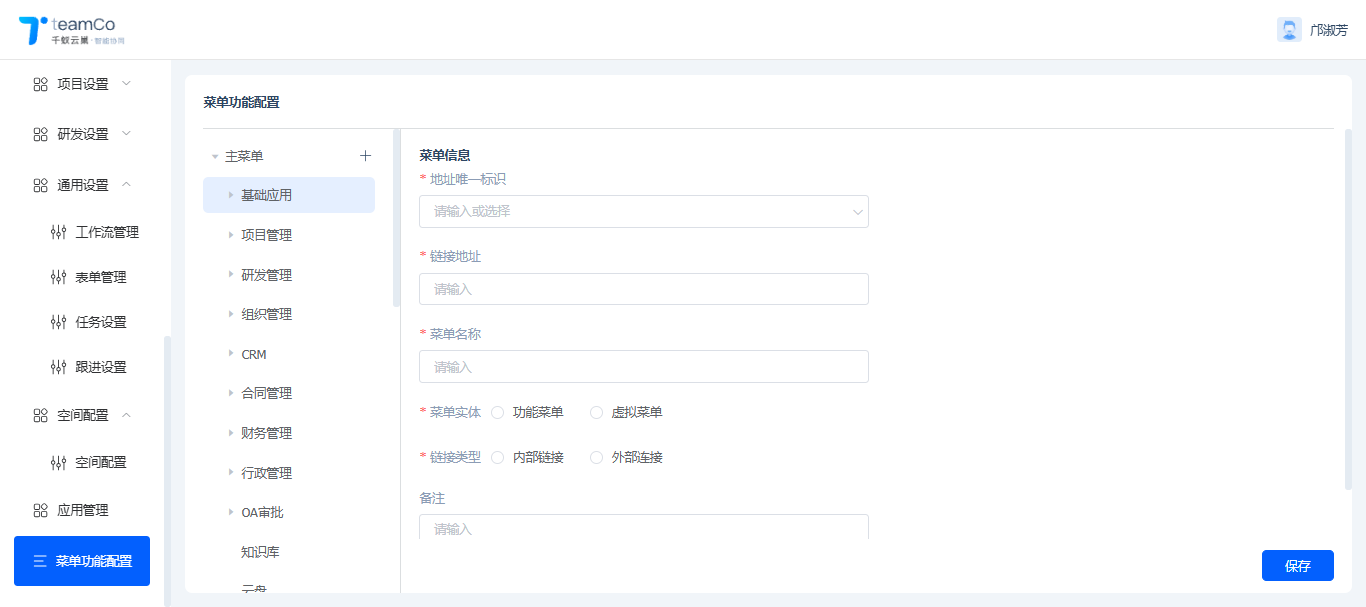The width and height of the screenshot is (1366, 607).
Task: Click the 链接地址 input field
Action: [x=644, y=289]
